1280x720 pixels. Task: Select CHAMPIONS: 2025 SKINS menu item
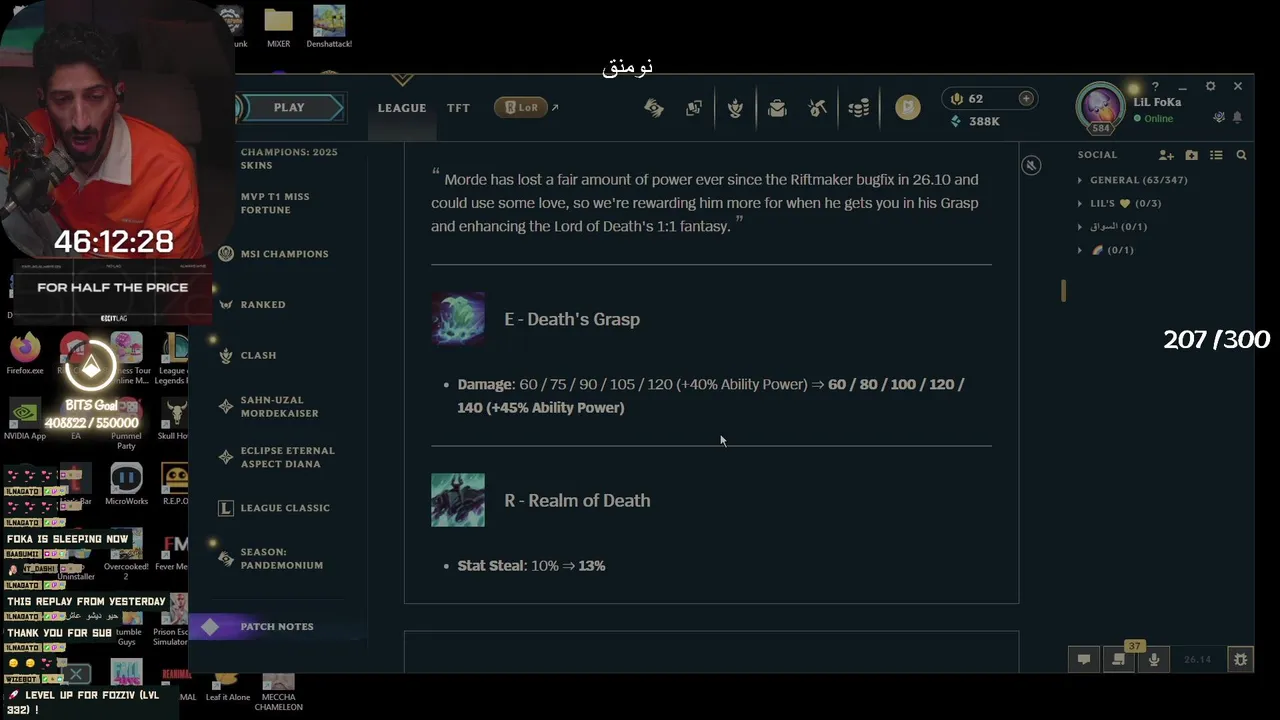point(289,158)
